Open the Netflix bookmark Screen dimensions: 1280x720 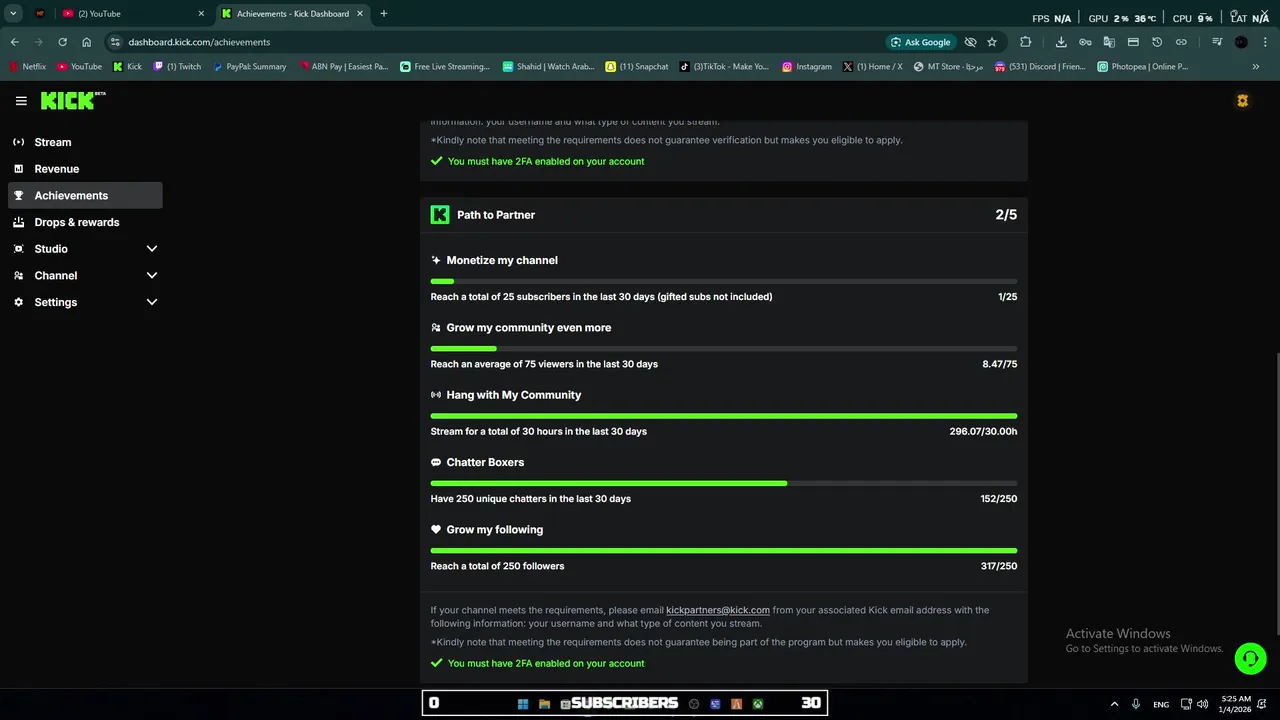27,67
